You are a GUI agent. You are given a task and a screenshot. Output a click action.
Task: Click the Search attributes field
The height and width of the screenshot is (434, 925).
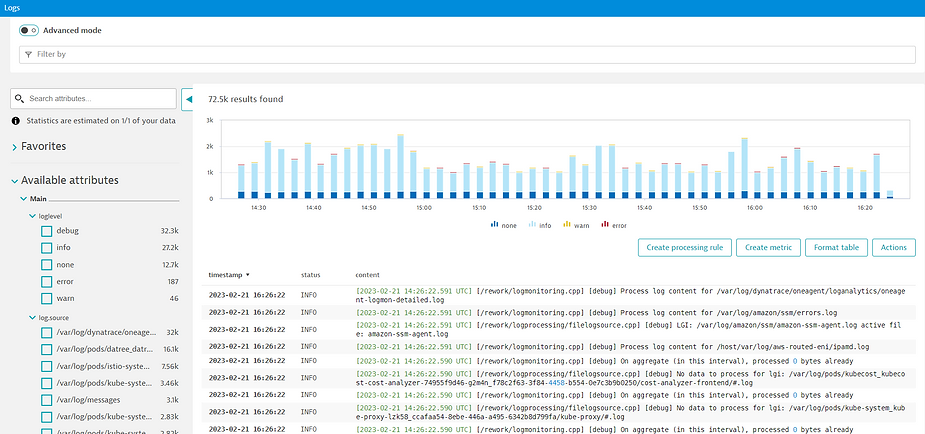click(93, 98)
